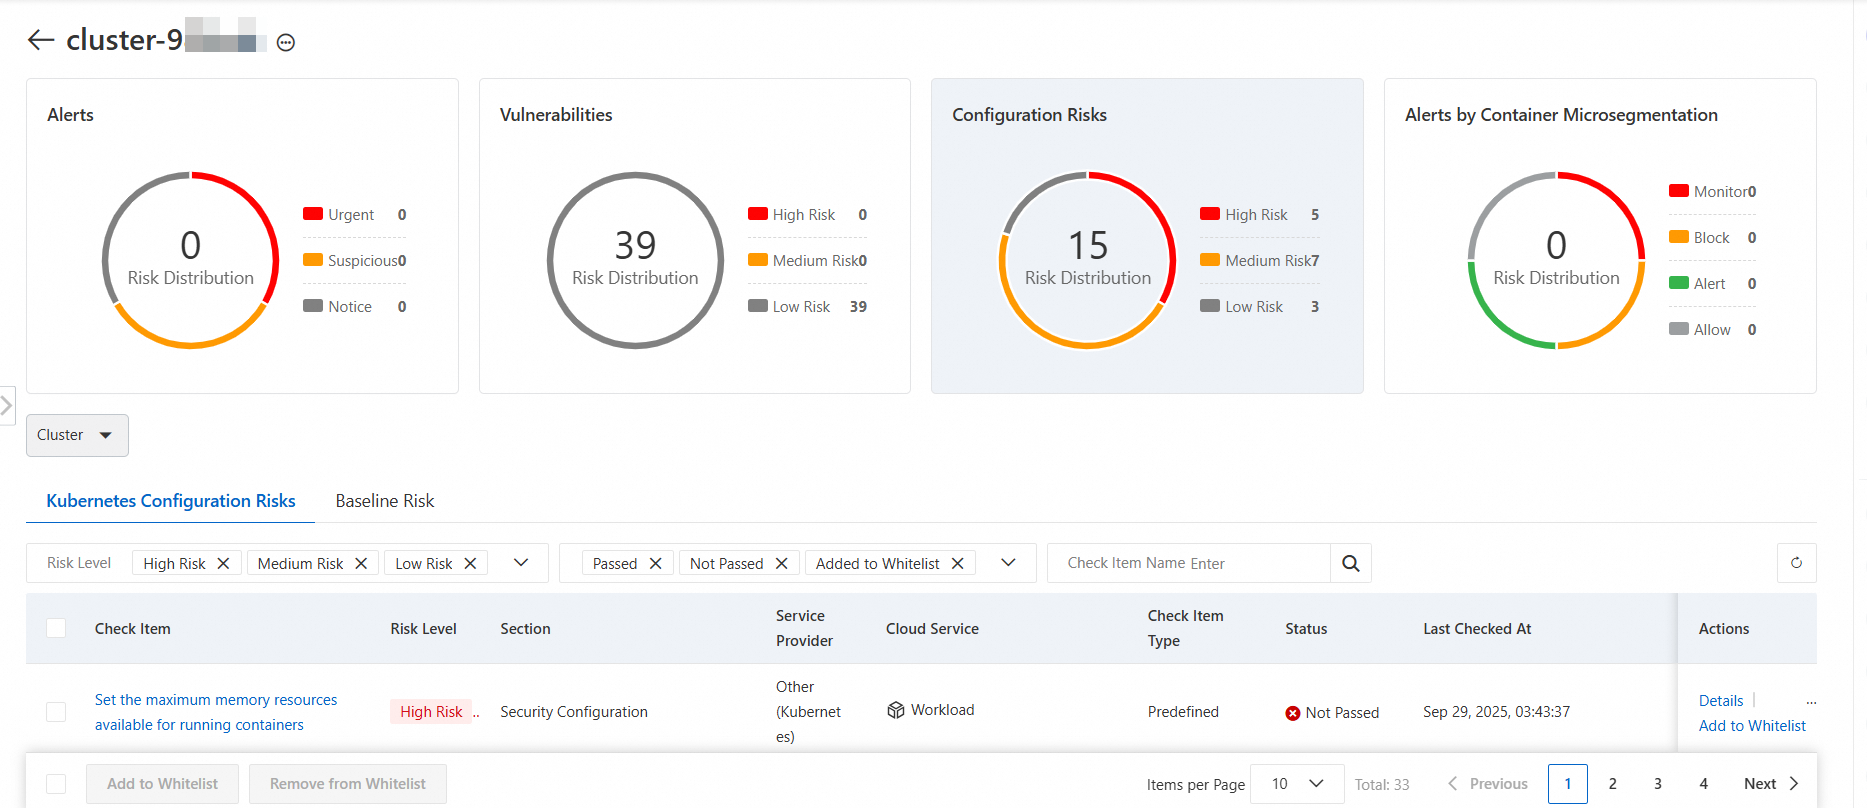Expand the Risk Level filter dropdown
Screen dimensions: 1867x808
pos(521,563)
